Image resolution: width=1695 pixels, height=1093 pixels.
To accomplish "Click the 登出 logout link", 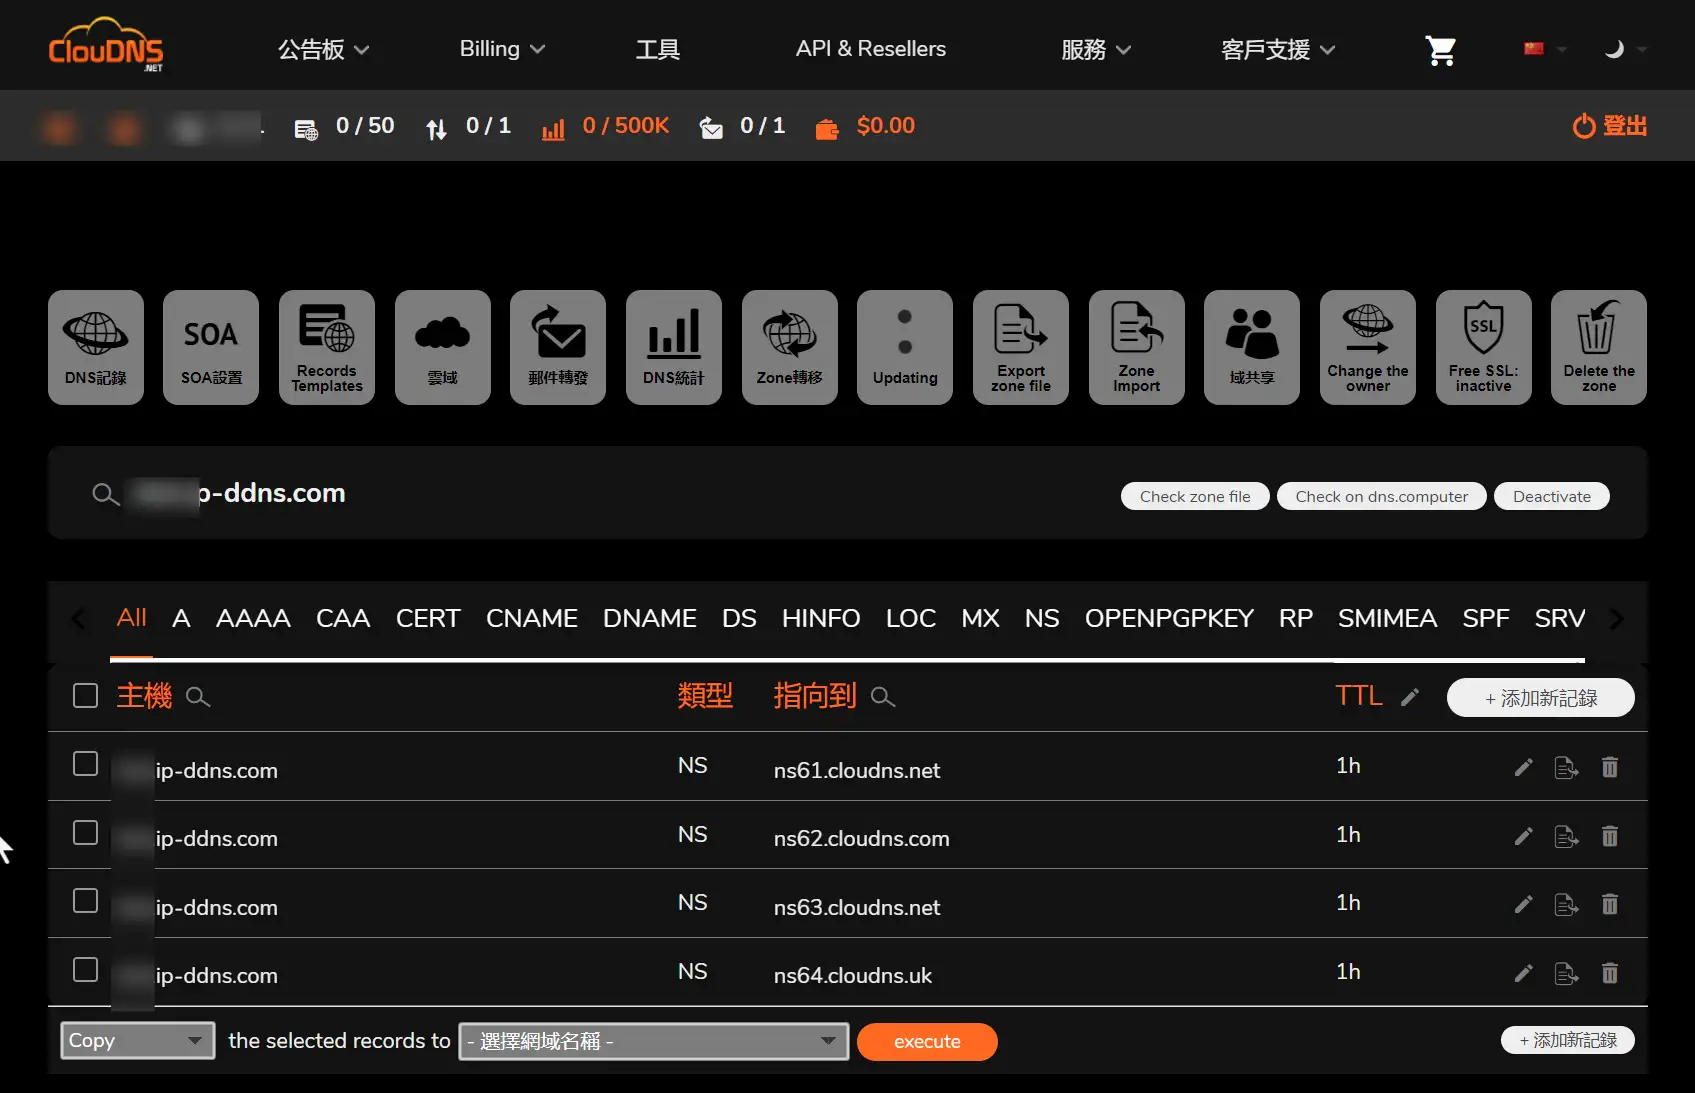I will pos(1610,126).
